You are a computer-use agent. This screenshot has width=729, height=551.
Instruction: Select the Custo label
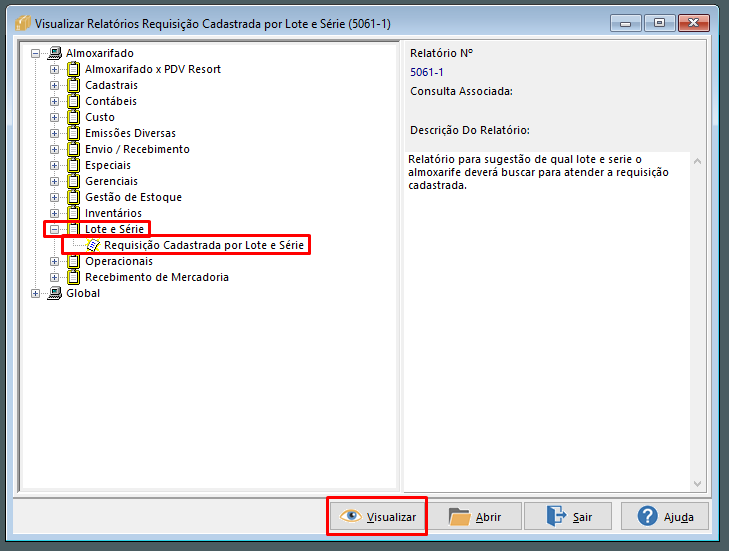[x=99, y=117]
